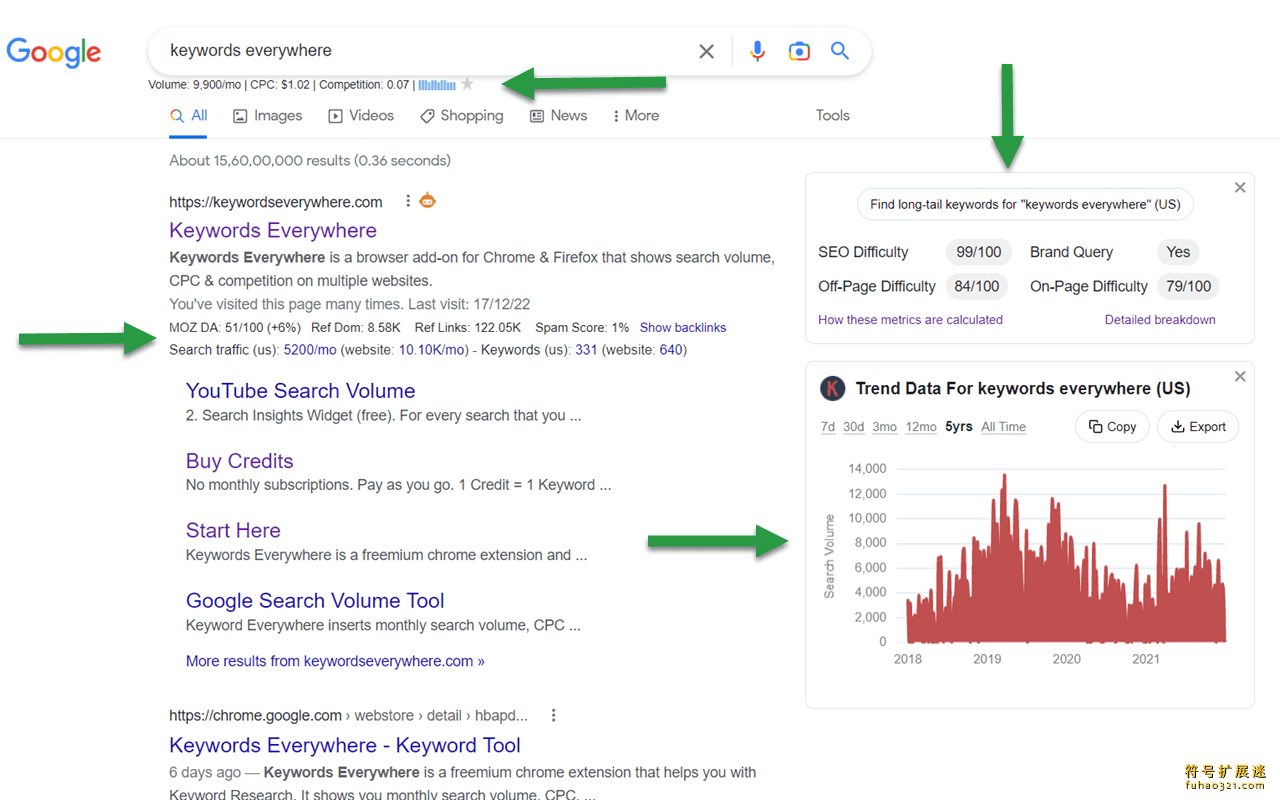The width and height of the screenshot is (1280, 800).
Task: Select the 5yrs trend range
Action: click(x=959, y=427)
